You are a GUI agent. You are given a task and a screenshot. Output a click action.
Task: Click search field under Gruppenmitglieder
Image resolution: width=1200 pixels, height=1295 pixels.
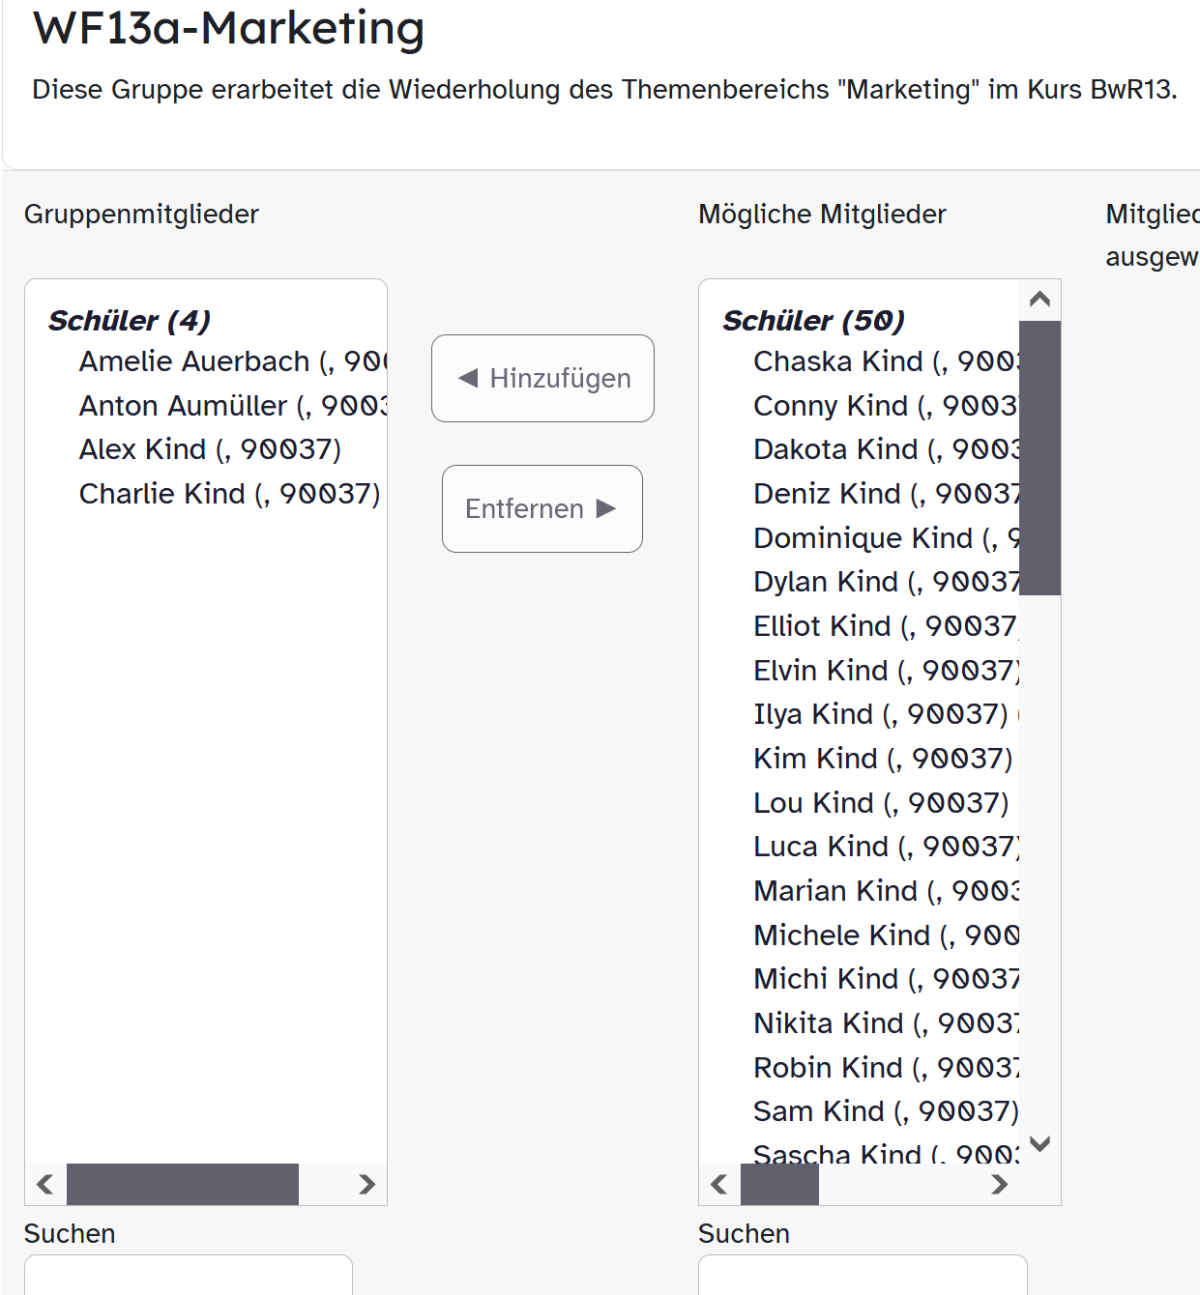pyautogui.click(x=188, y=1276)
